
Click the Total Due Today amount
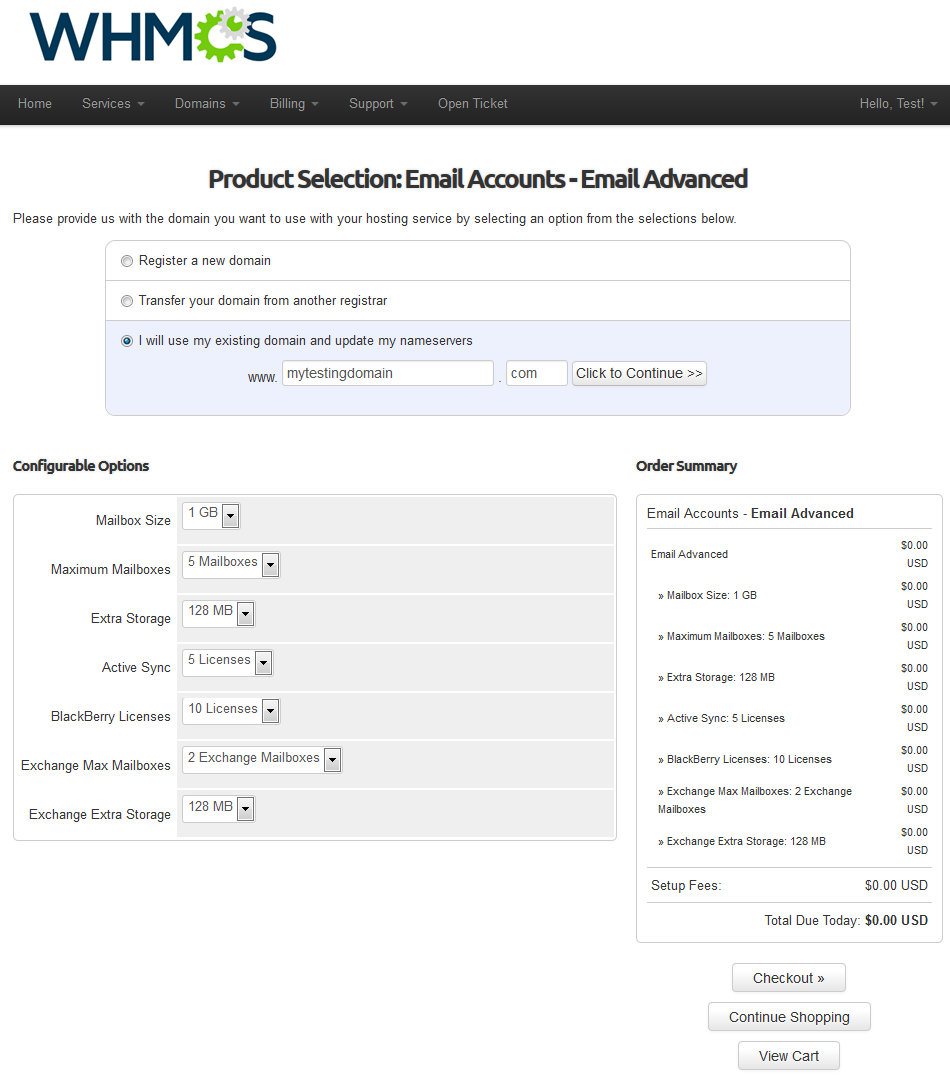tap(896, 920)
